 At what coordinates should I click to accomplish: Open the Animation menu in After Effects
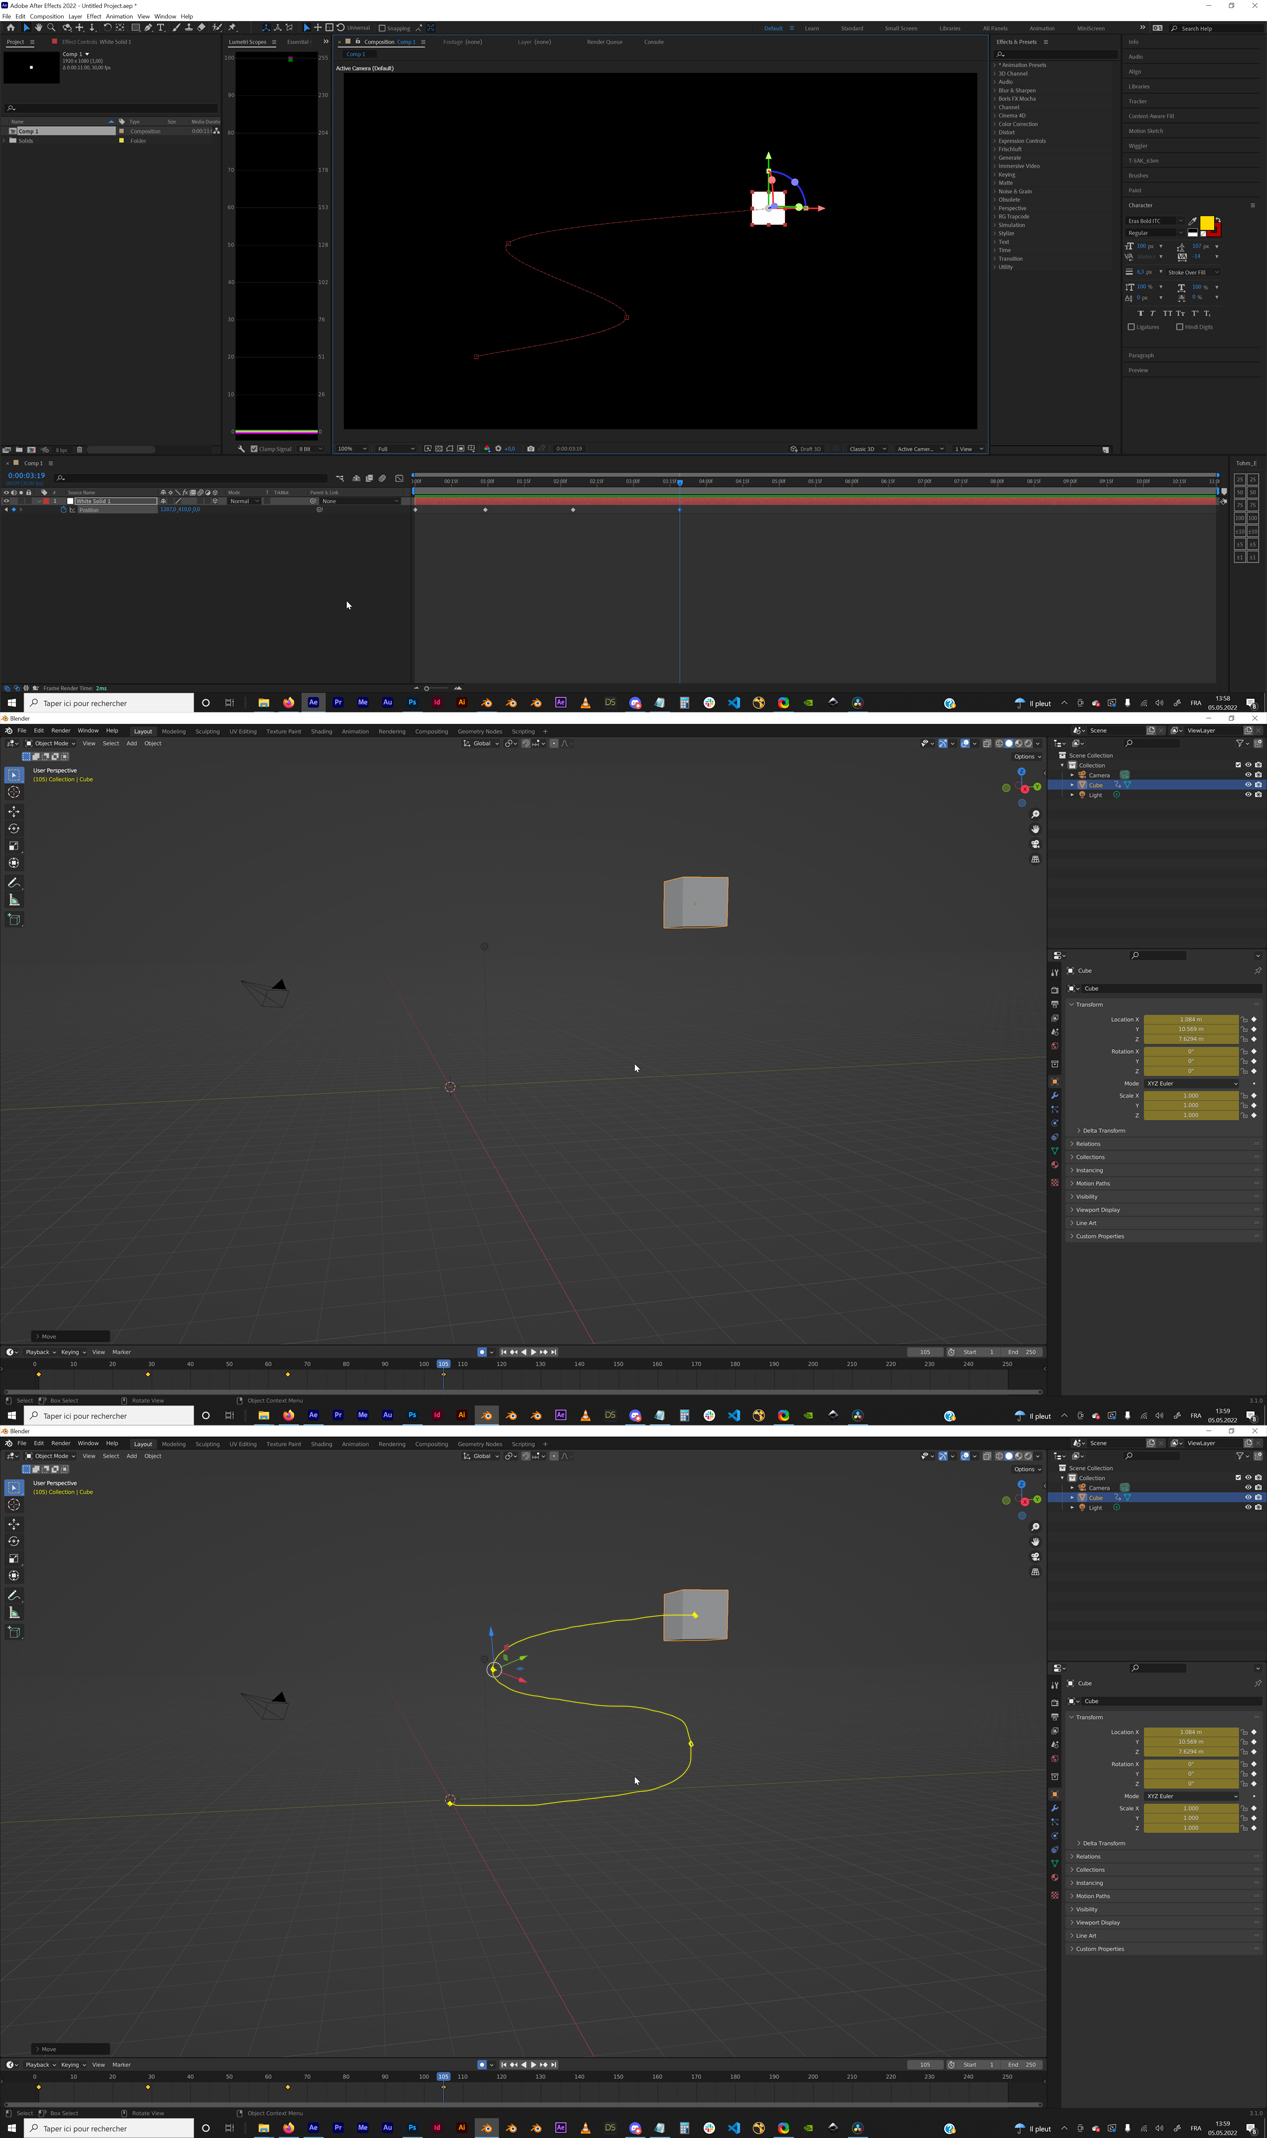point(119,16)
